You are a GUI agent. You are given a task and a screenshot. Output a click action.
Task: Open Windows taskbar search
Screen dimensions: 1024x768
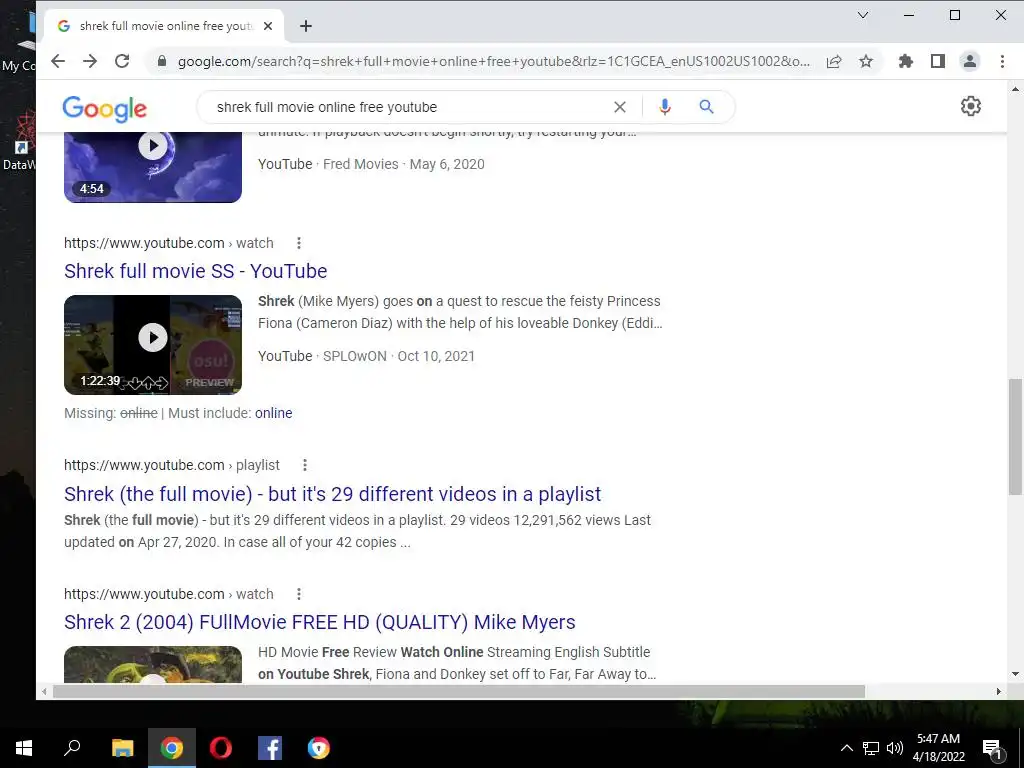72,748
